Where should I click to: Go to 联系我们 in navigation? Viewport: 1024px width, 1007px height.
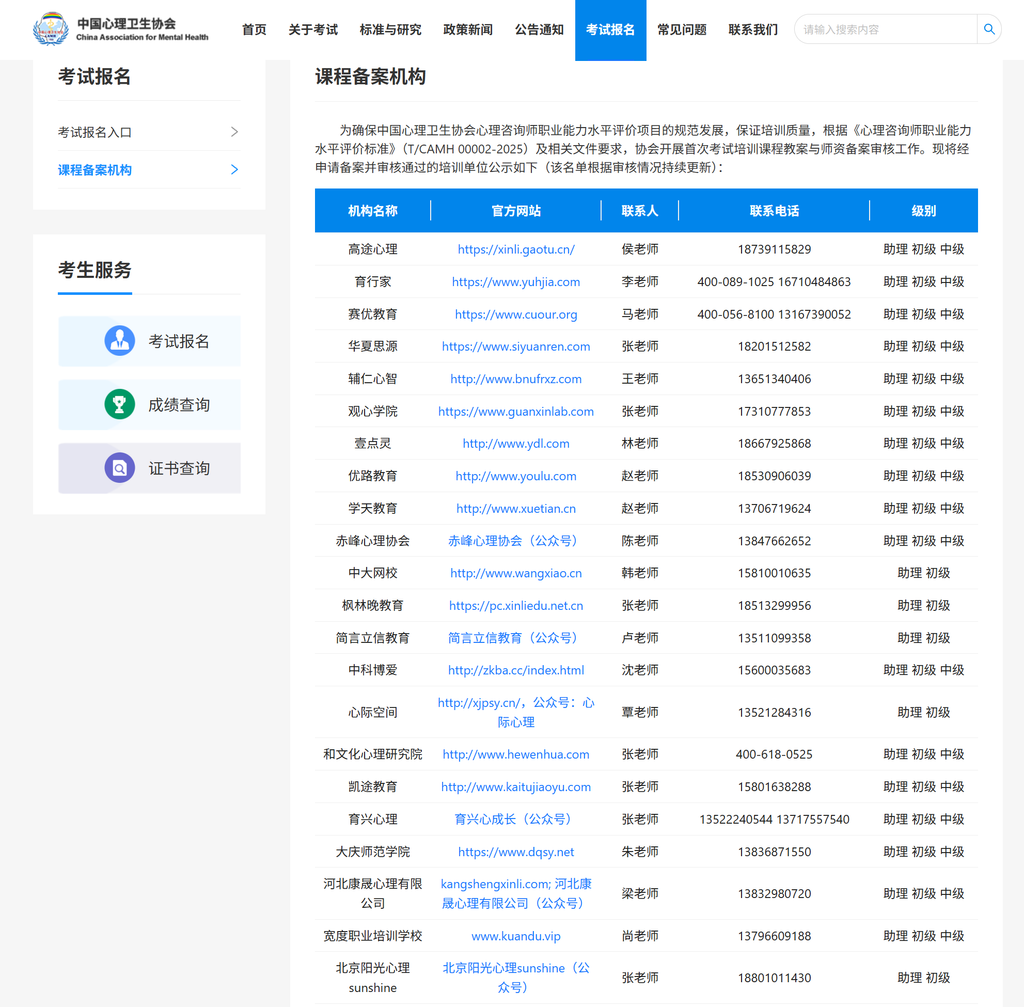[x=753, y=30]
